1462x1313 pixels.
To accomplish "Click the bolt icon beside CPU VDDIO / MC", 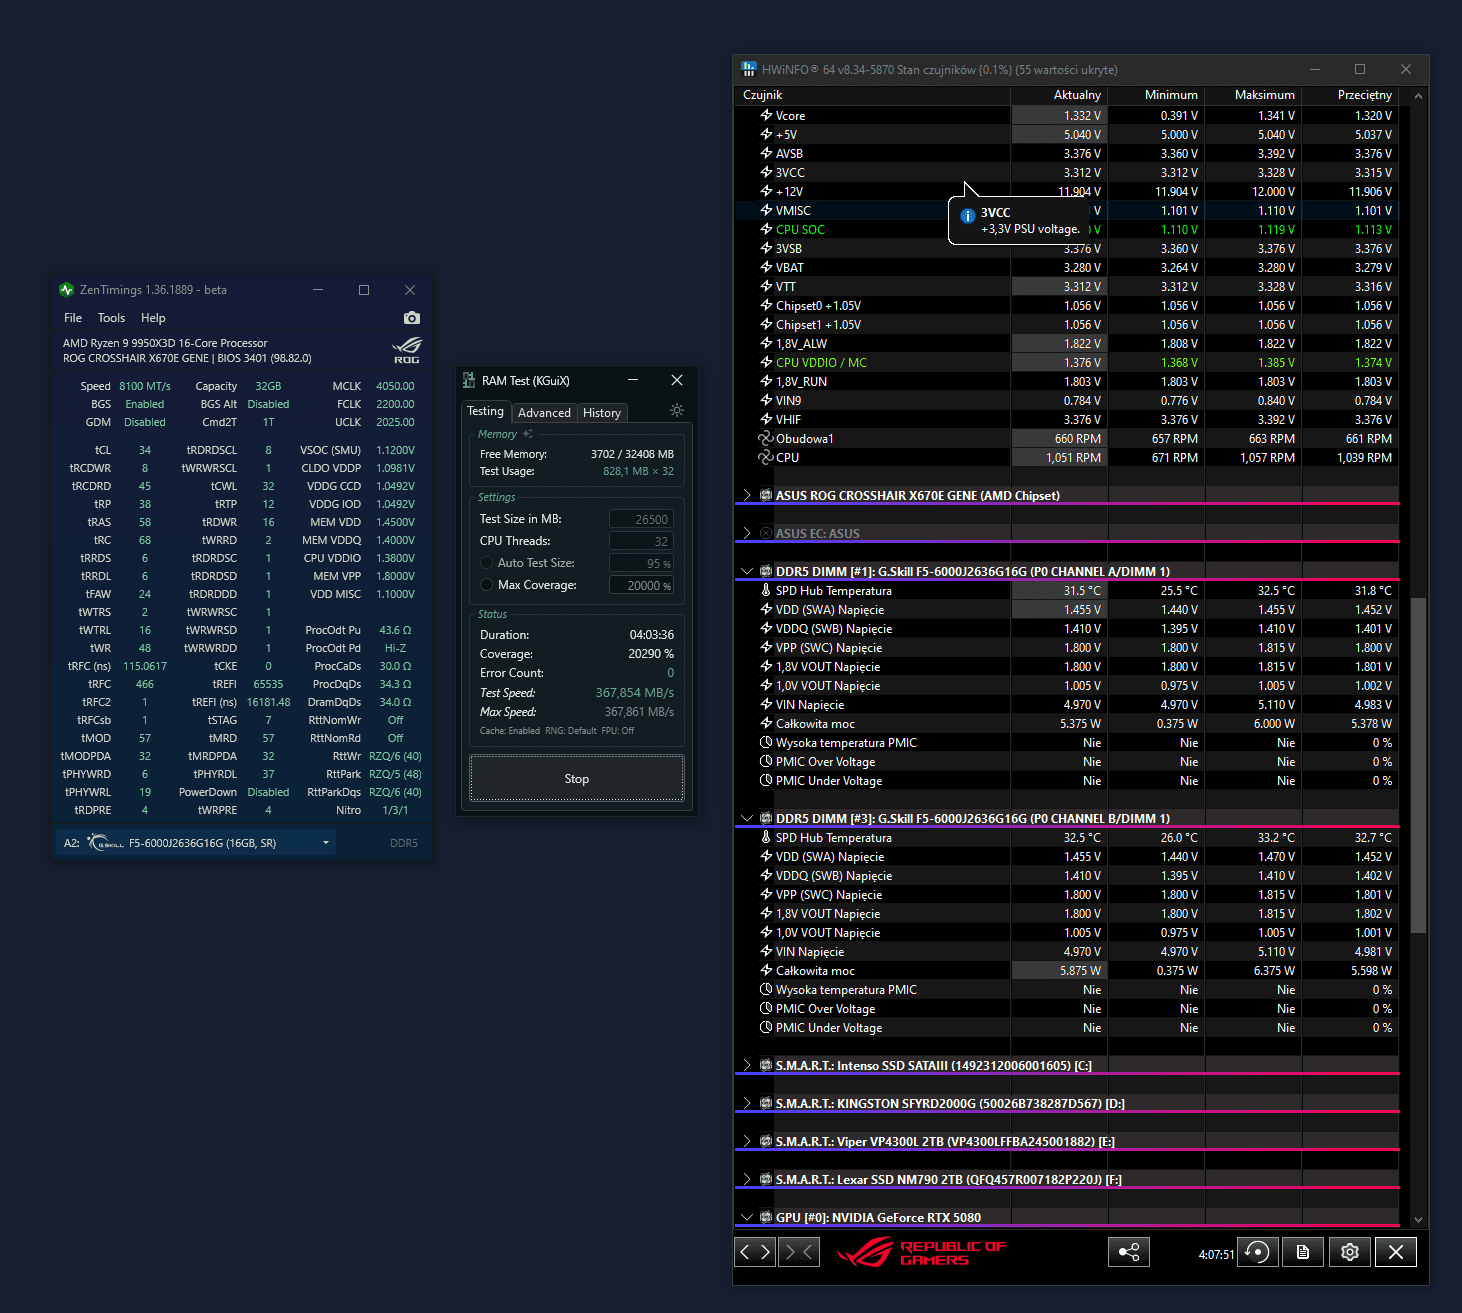I will pyautogui.click(x=766, y=363).
